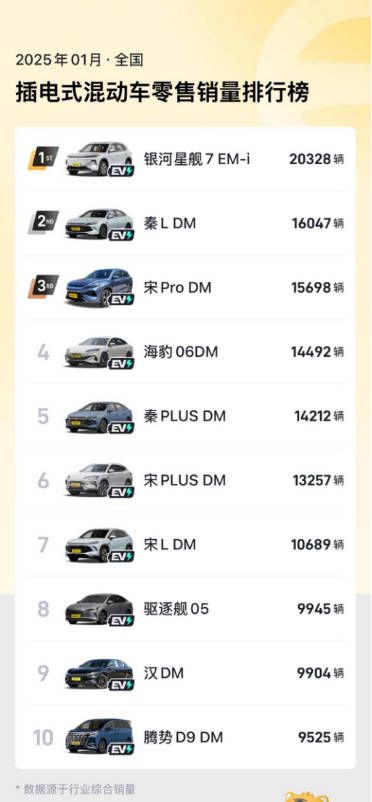Click the 2nd place rank badge
The width and height of the screenshot is (372, 802).
click(43, 222)
